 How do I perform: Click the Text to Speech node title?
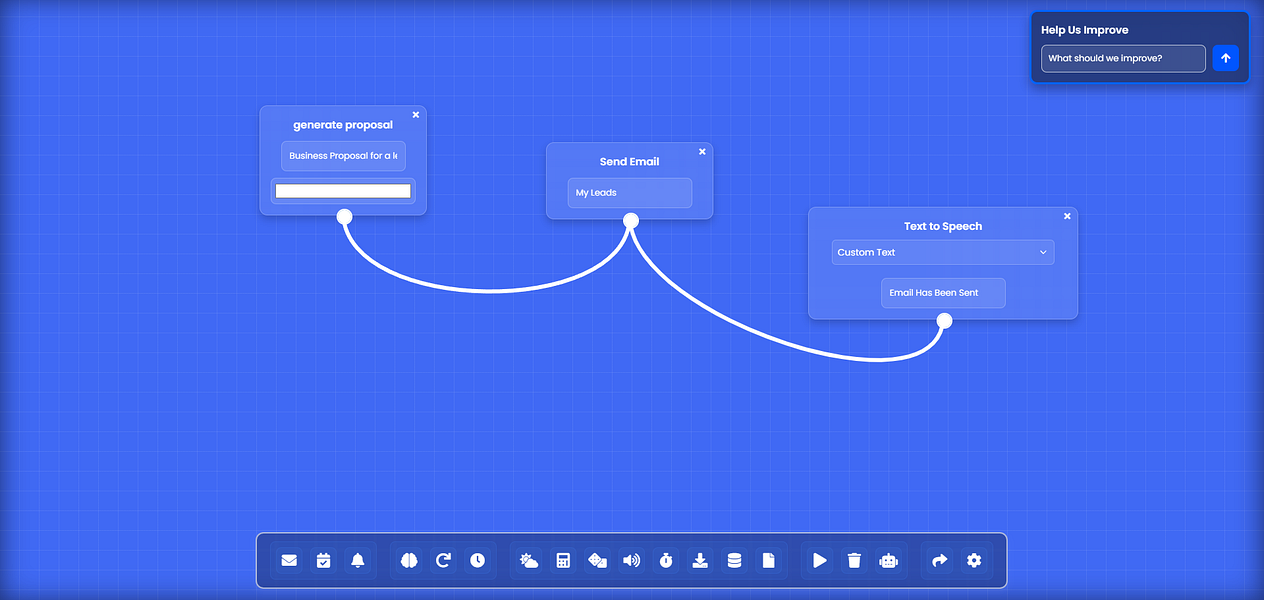(943, 226)
